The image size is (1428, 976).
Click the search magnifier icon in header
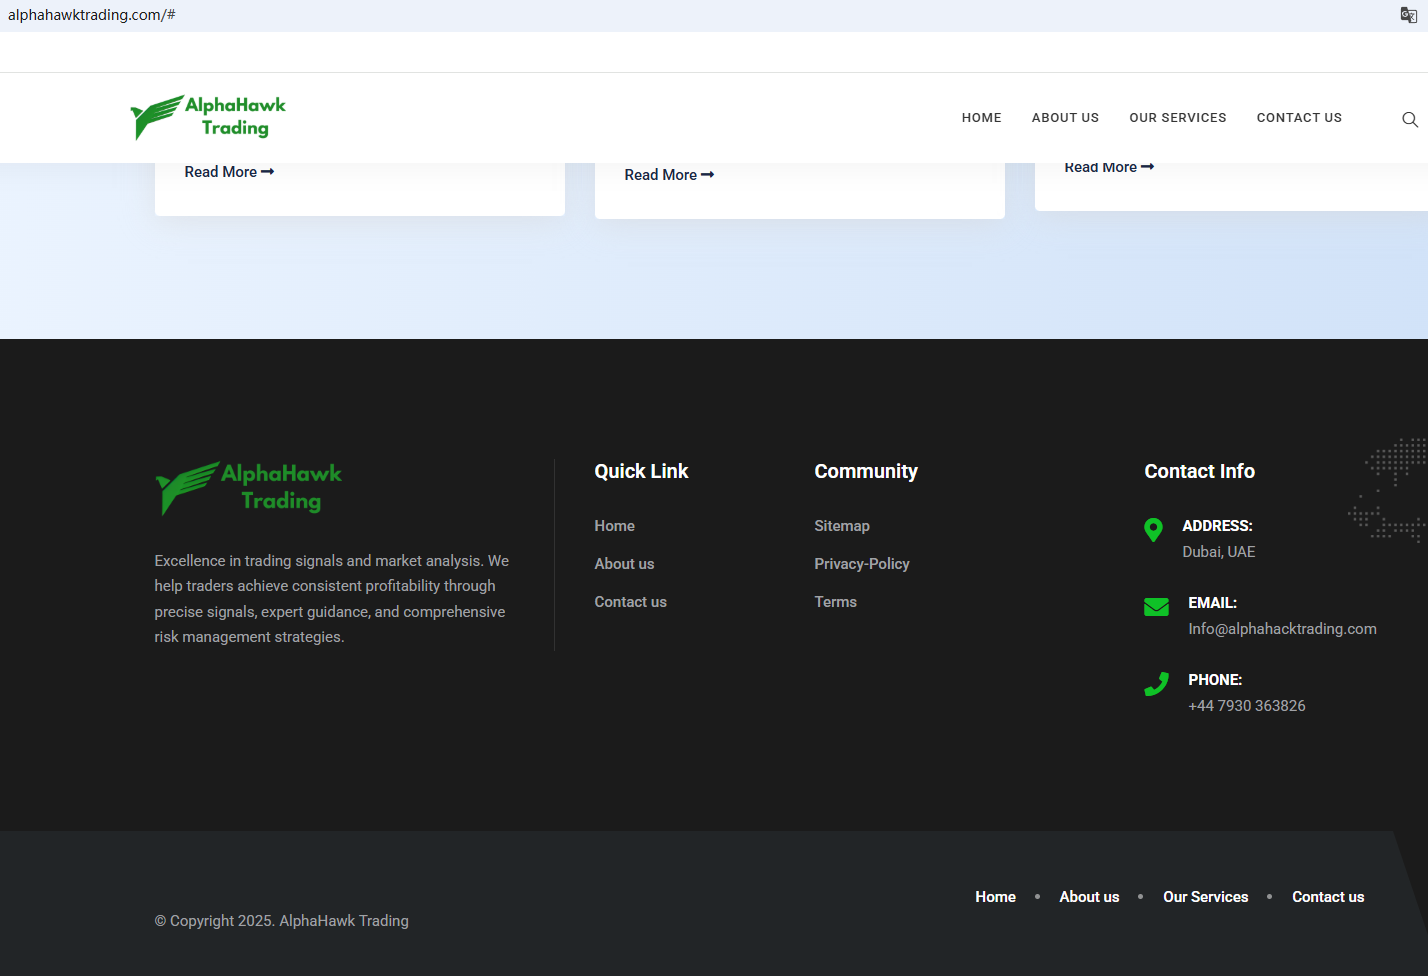pos(1409,119)
